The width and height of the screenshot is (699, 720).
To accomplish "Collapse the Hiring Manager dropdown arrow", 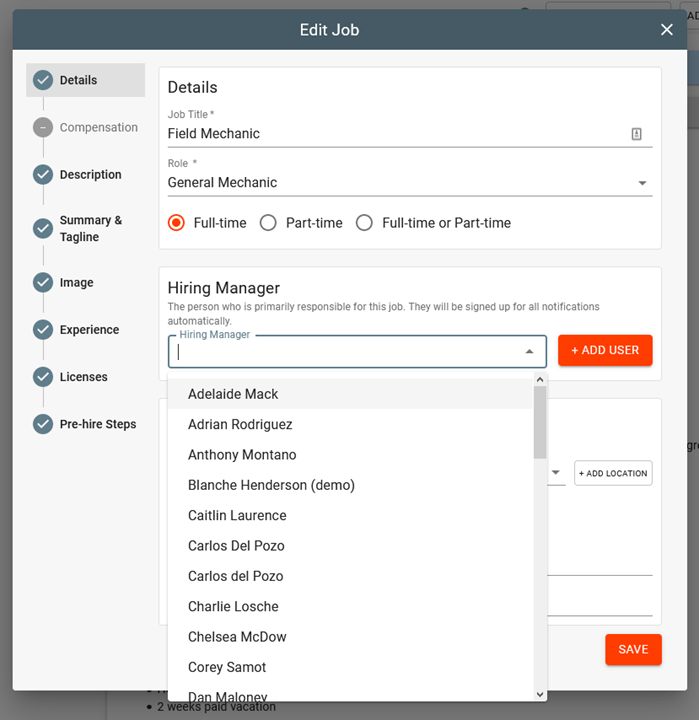I will 529,351.
